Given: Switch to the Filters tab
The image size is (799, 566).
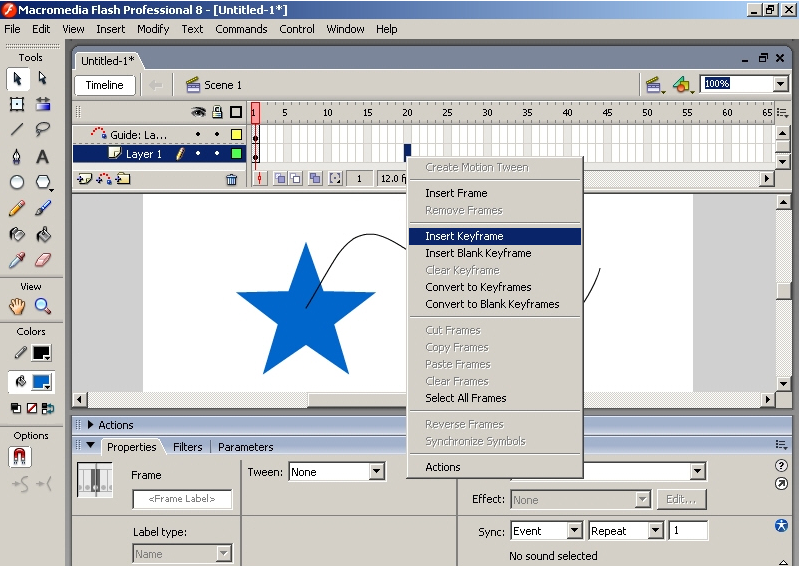Looking at the screenshot, I should point(188,447).
